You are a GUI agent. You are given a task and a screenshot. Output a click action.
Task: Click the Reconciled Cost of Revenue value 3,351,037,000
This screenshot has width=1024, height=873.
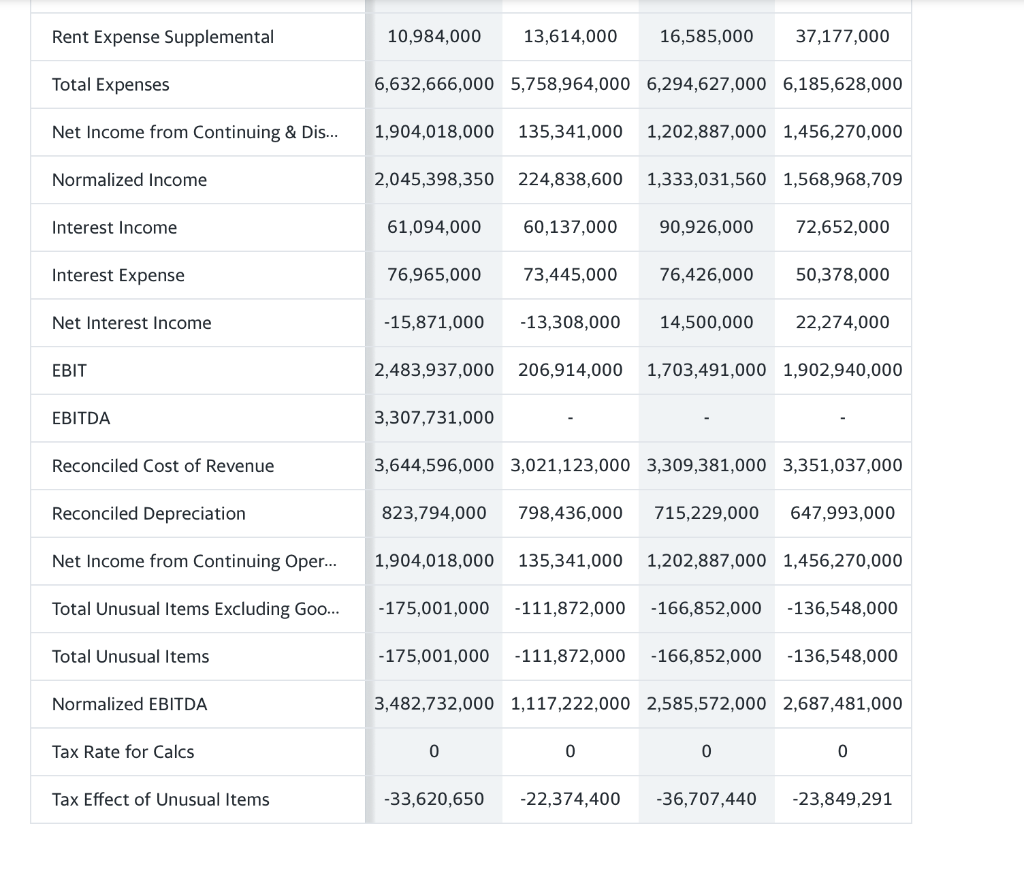(x=842, y=465)
